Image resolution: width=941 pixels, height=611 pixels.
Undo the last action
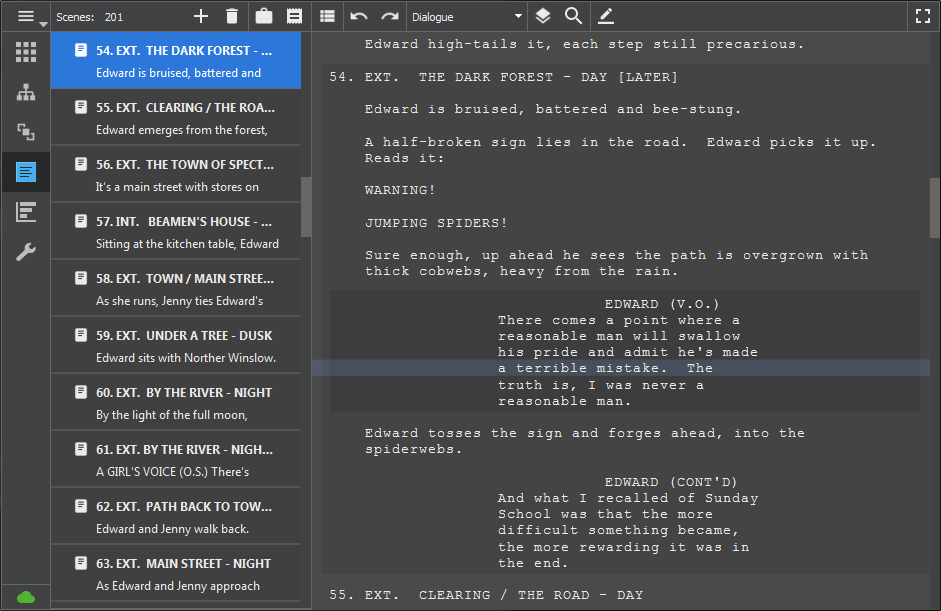pos(359,16)
